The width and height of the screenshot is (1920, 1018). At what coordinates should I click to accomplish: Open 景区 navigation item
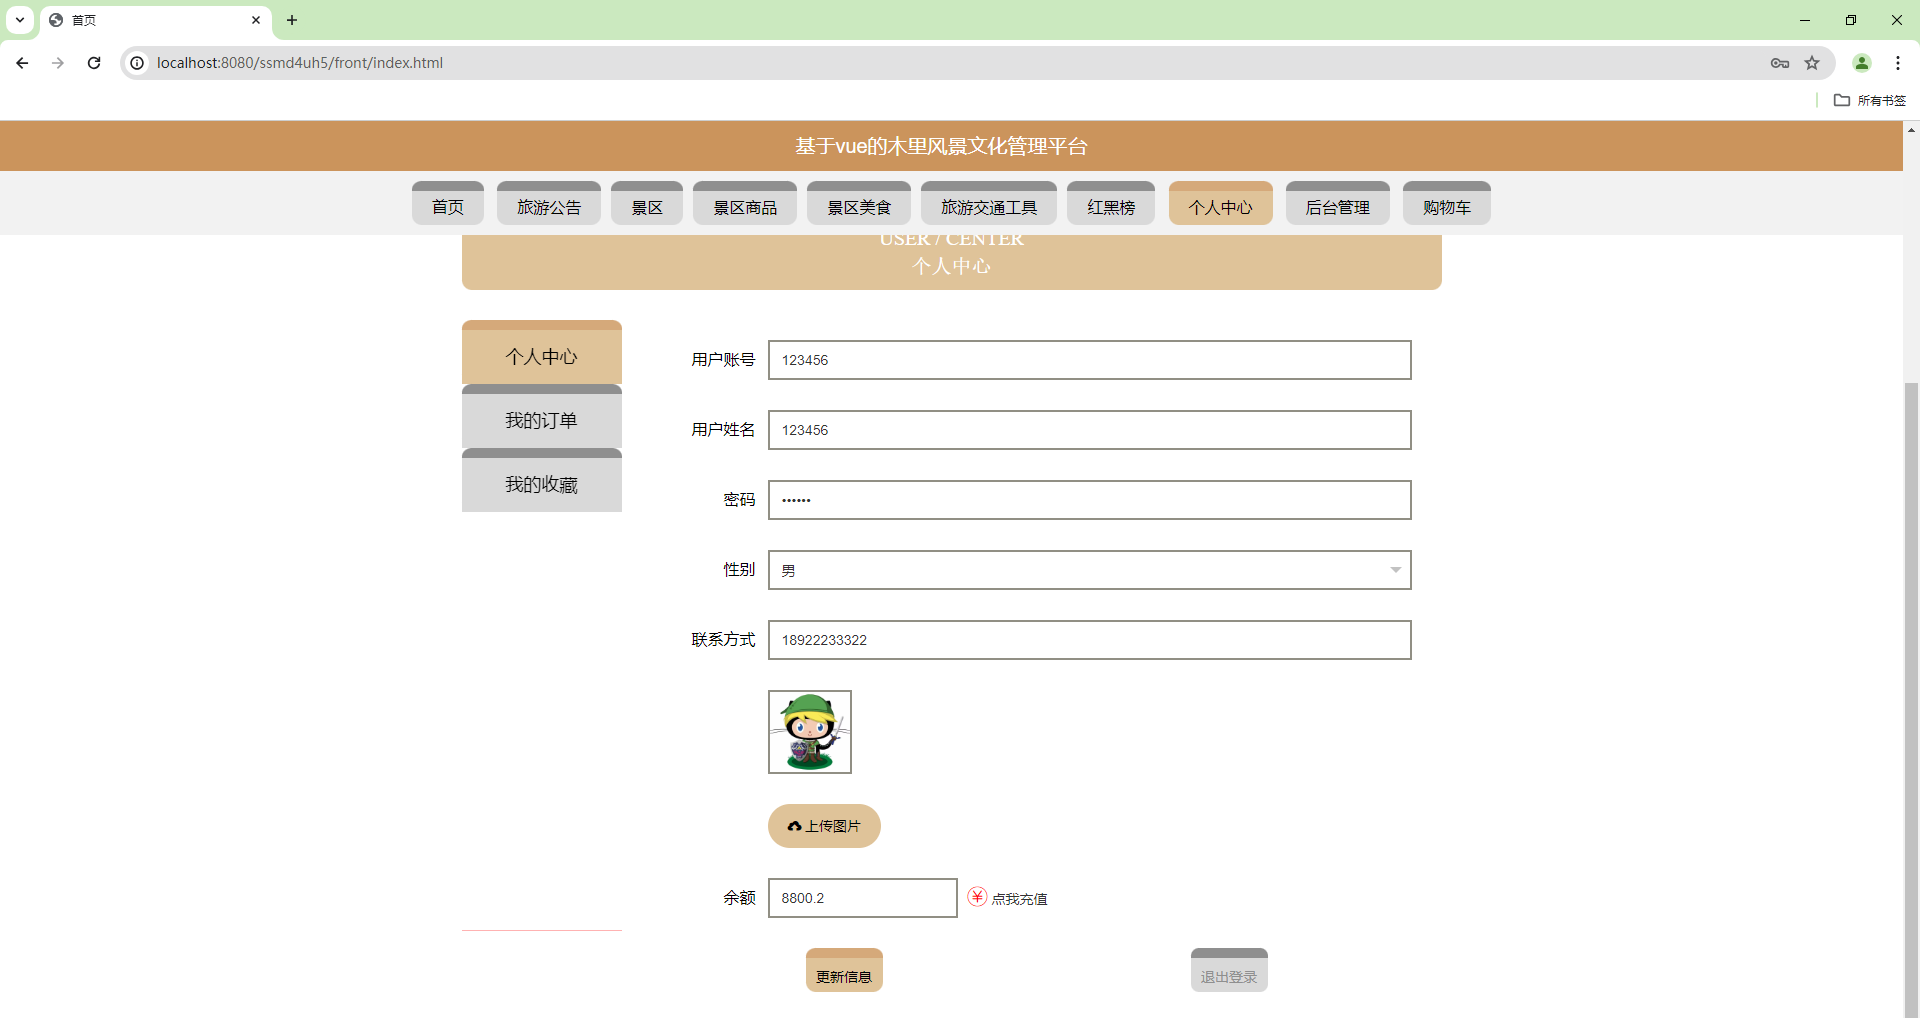[647, 204]
